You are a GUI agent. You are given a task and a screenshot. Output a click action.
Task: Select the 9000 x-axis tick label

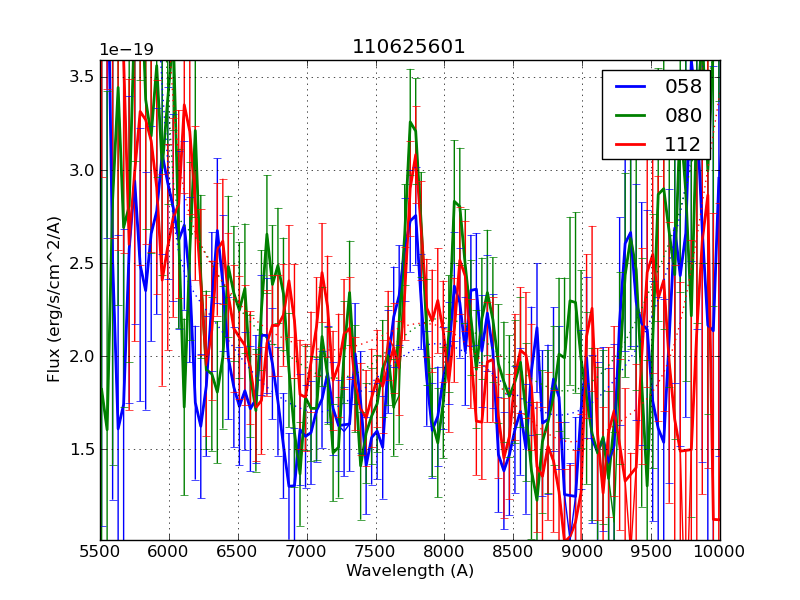[x=582, y=552]
